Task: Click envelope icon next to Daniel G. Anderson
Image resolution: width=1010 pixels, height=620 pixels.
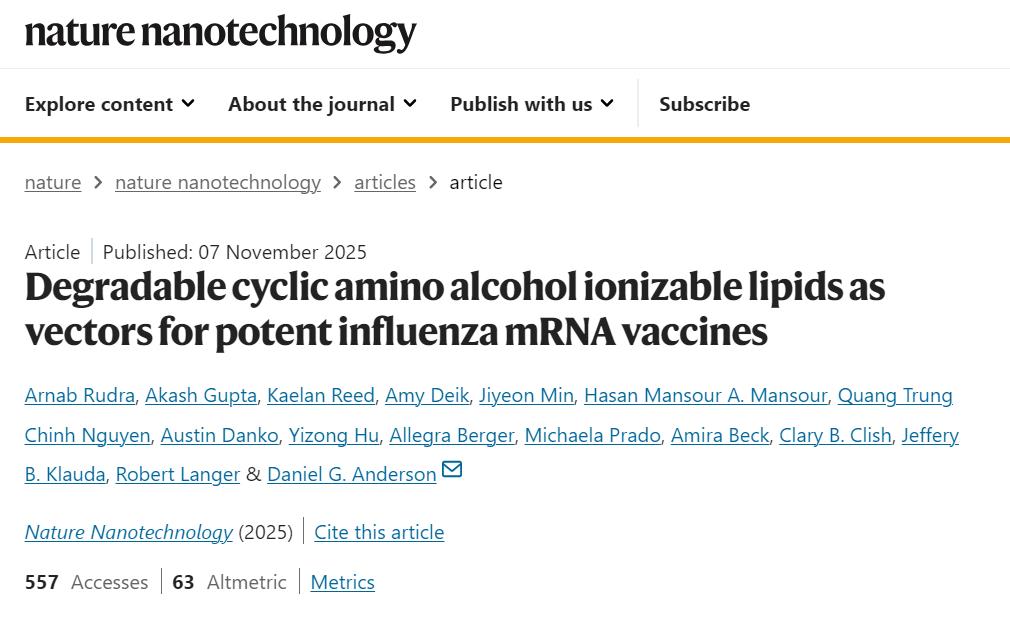Action: point(452,469)
